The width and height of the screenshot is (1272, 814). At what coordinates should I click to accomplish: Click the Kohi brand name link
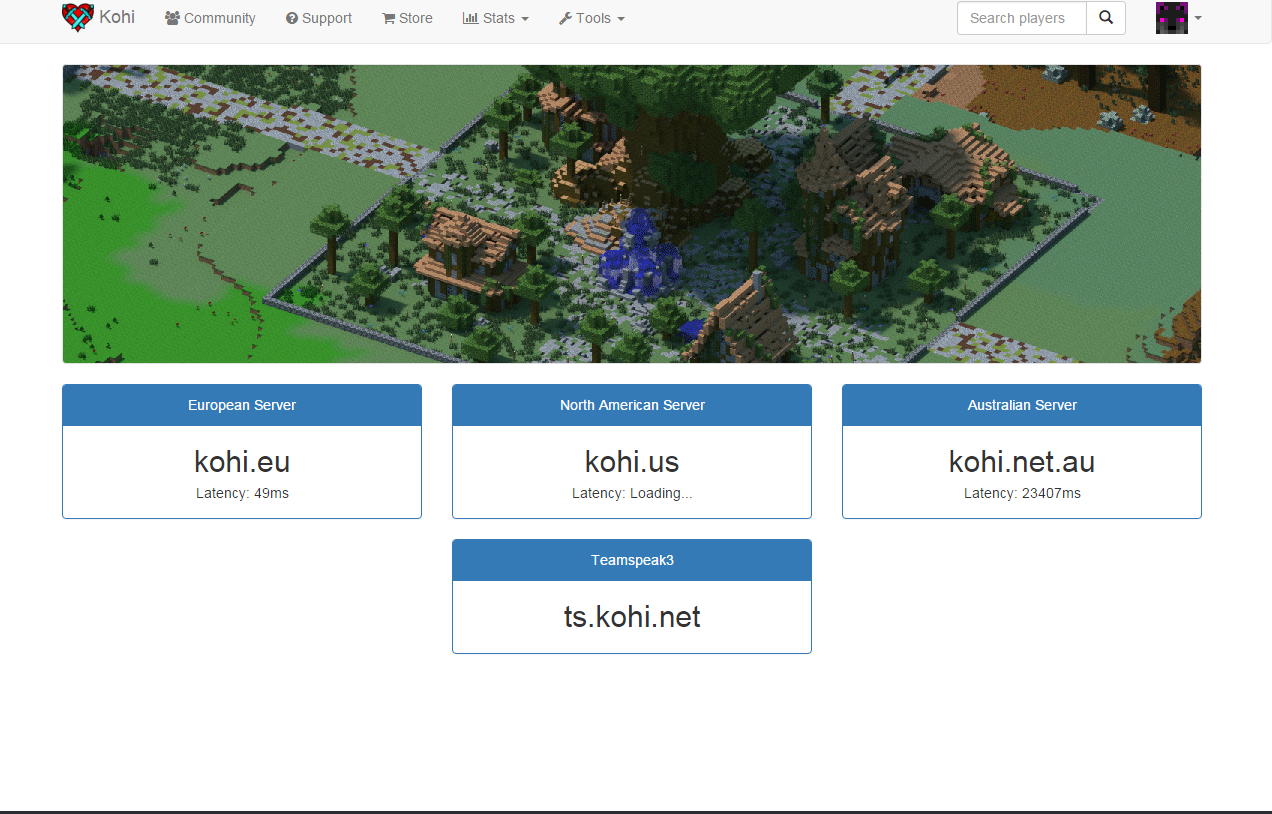point(117,17)
